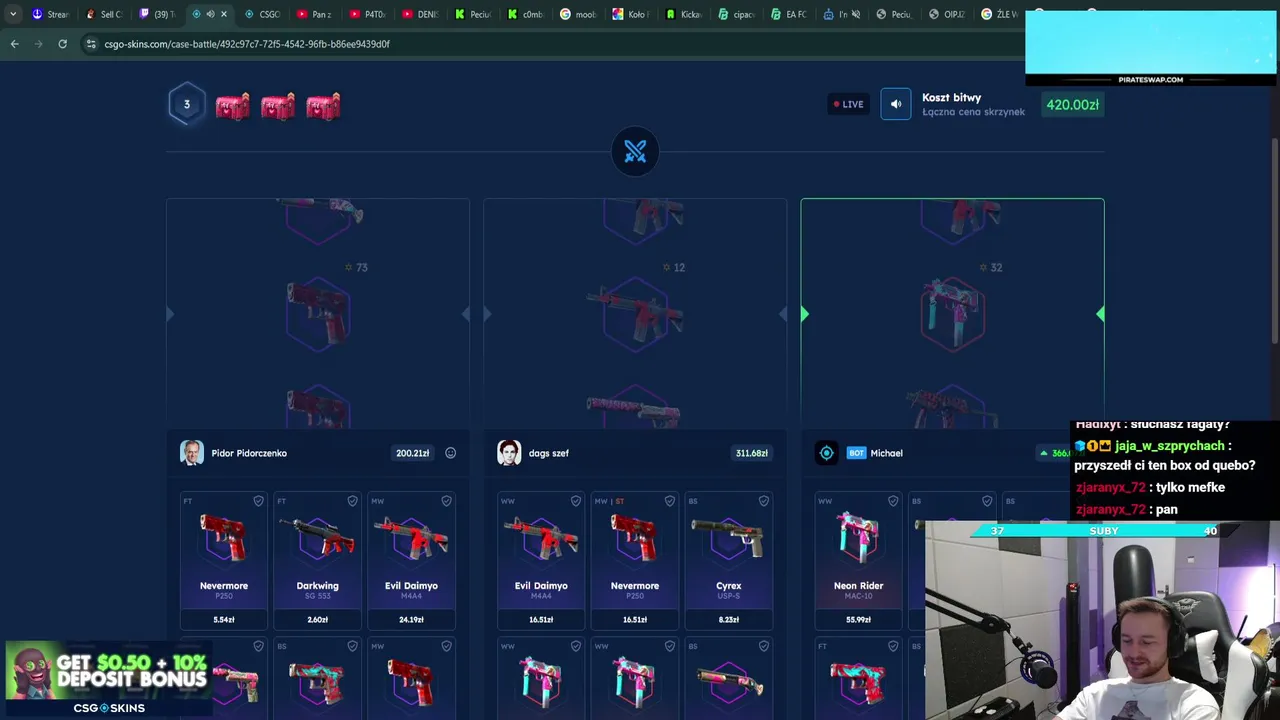The height and width of the screenshot is (720, 1280).
Task: Open the Twitch (39) browser tab
Action: [x=157, y=14]
